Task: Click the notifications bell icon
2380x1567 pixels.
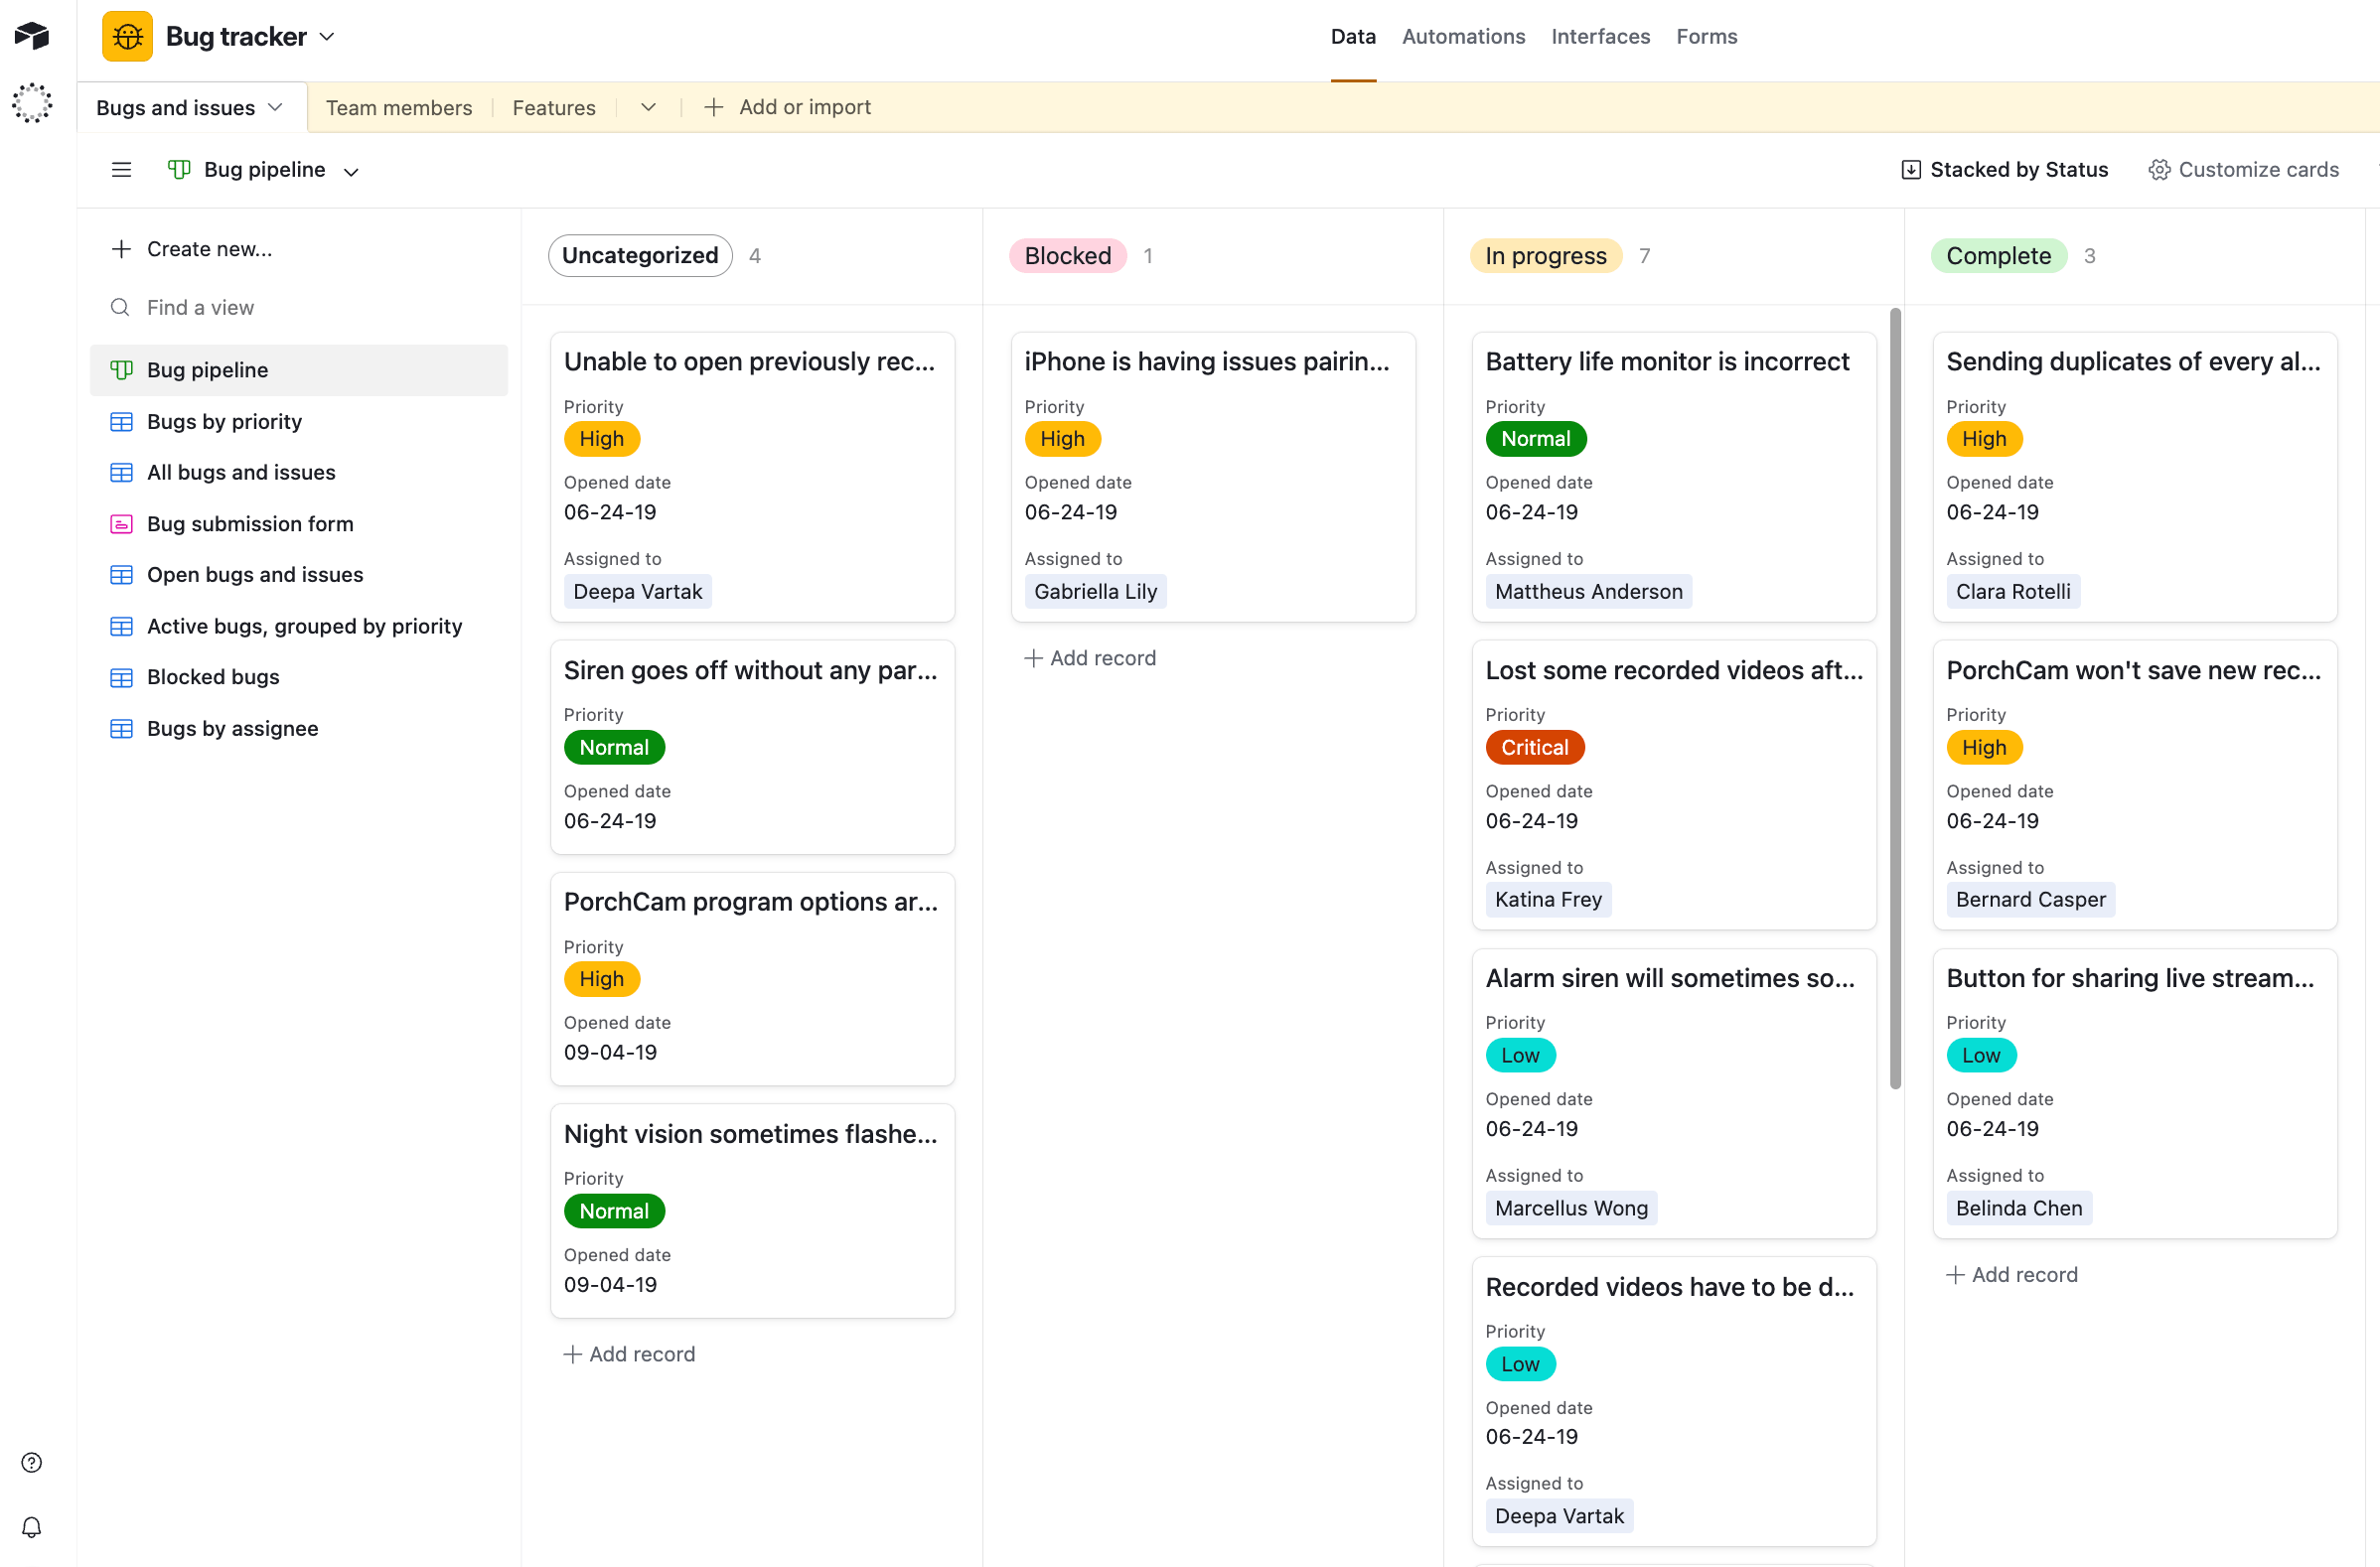Action: (x=31, y=1526)
